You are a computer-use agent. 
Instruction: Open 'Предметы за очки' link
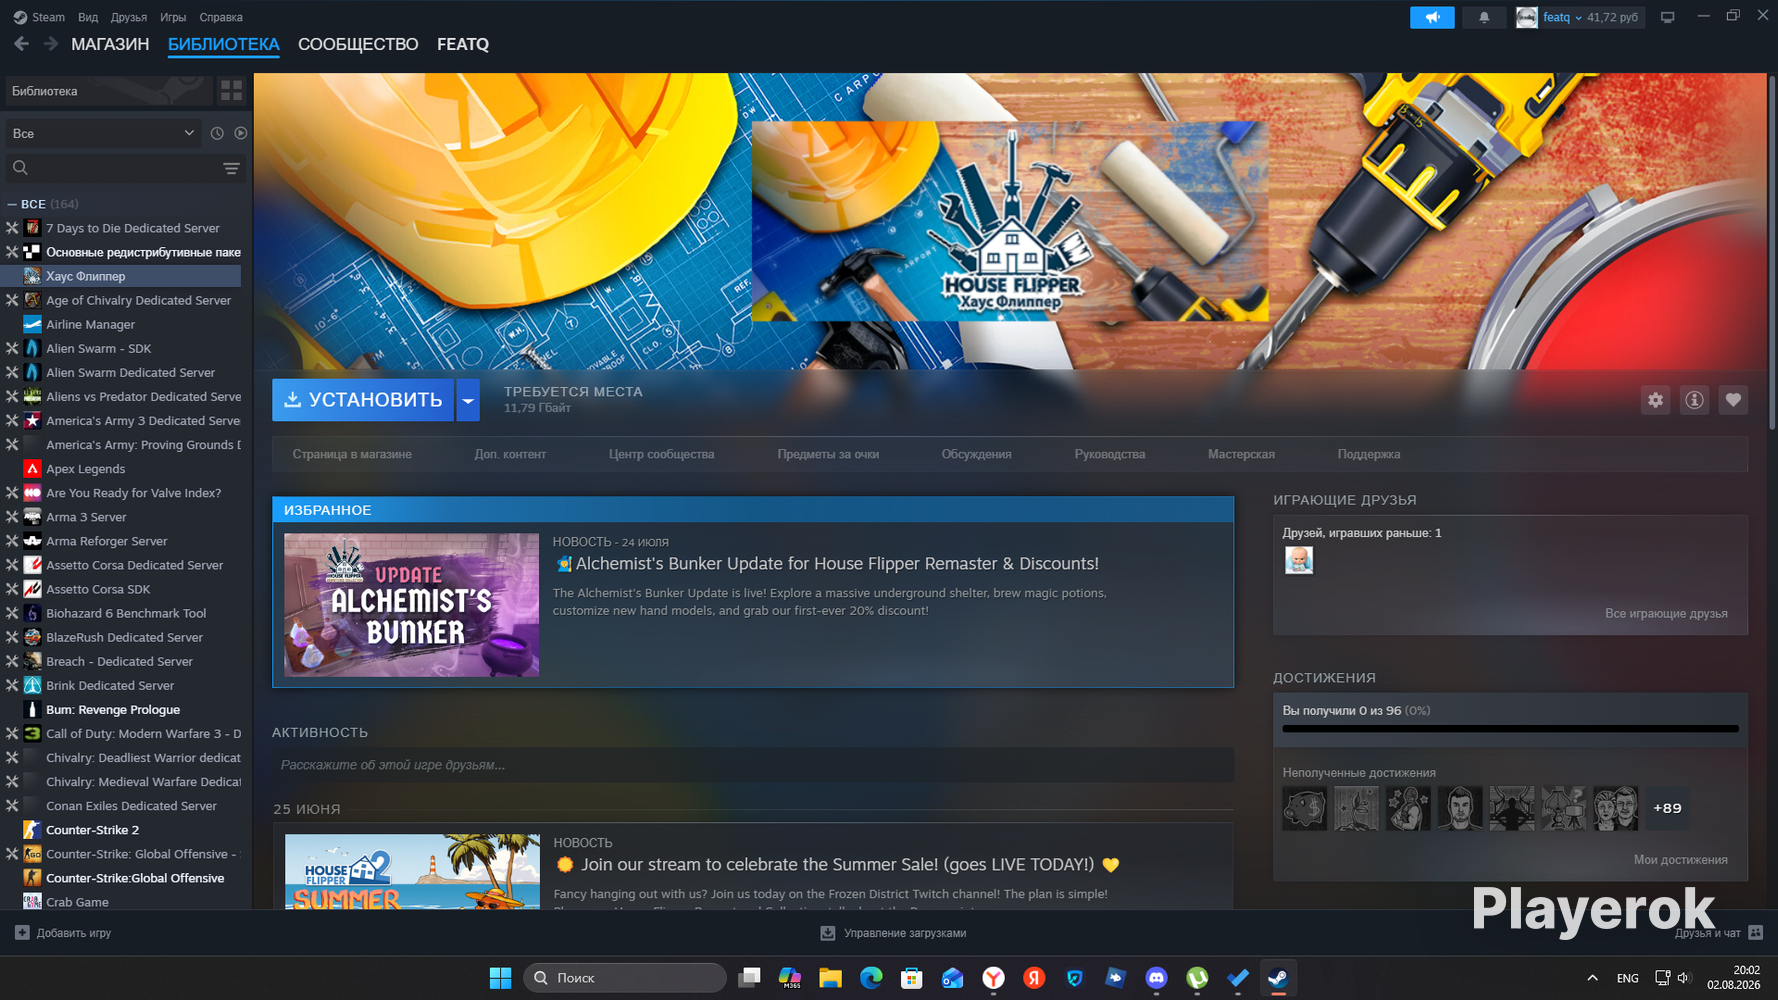828,454
